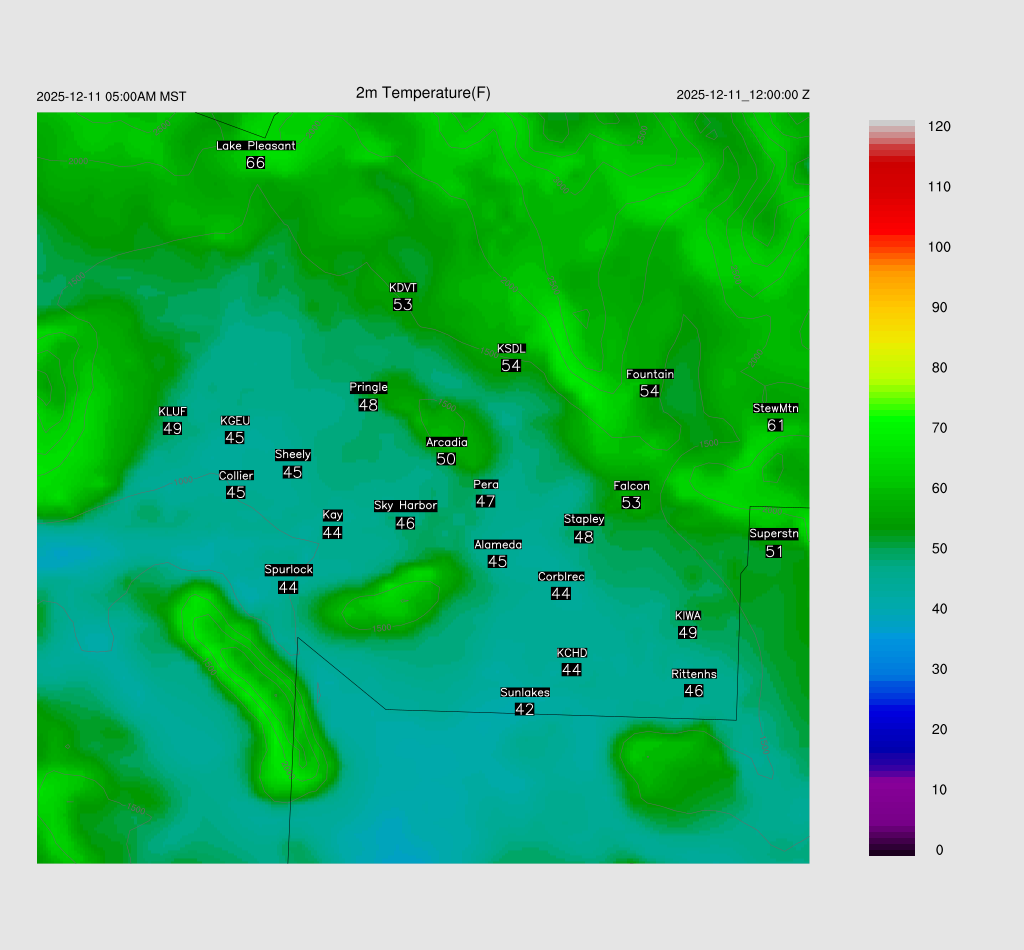Select the KDVT station temperature marker
The height and width of the screenshot is (950, 1024).
403,304
